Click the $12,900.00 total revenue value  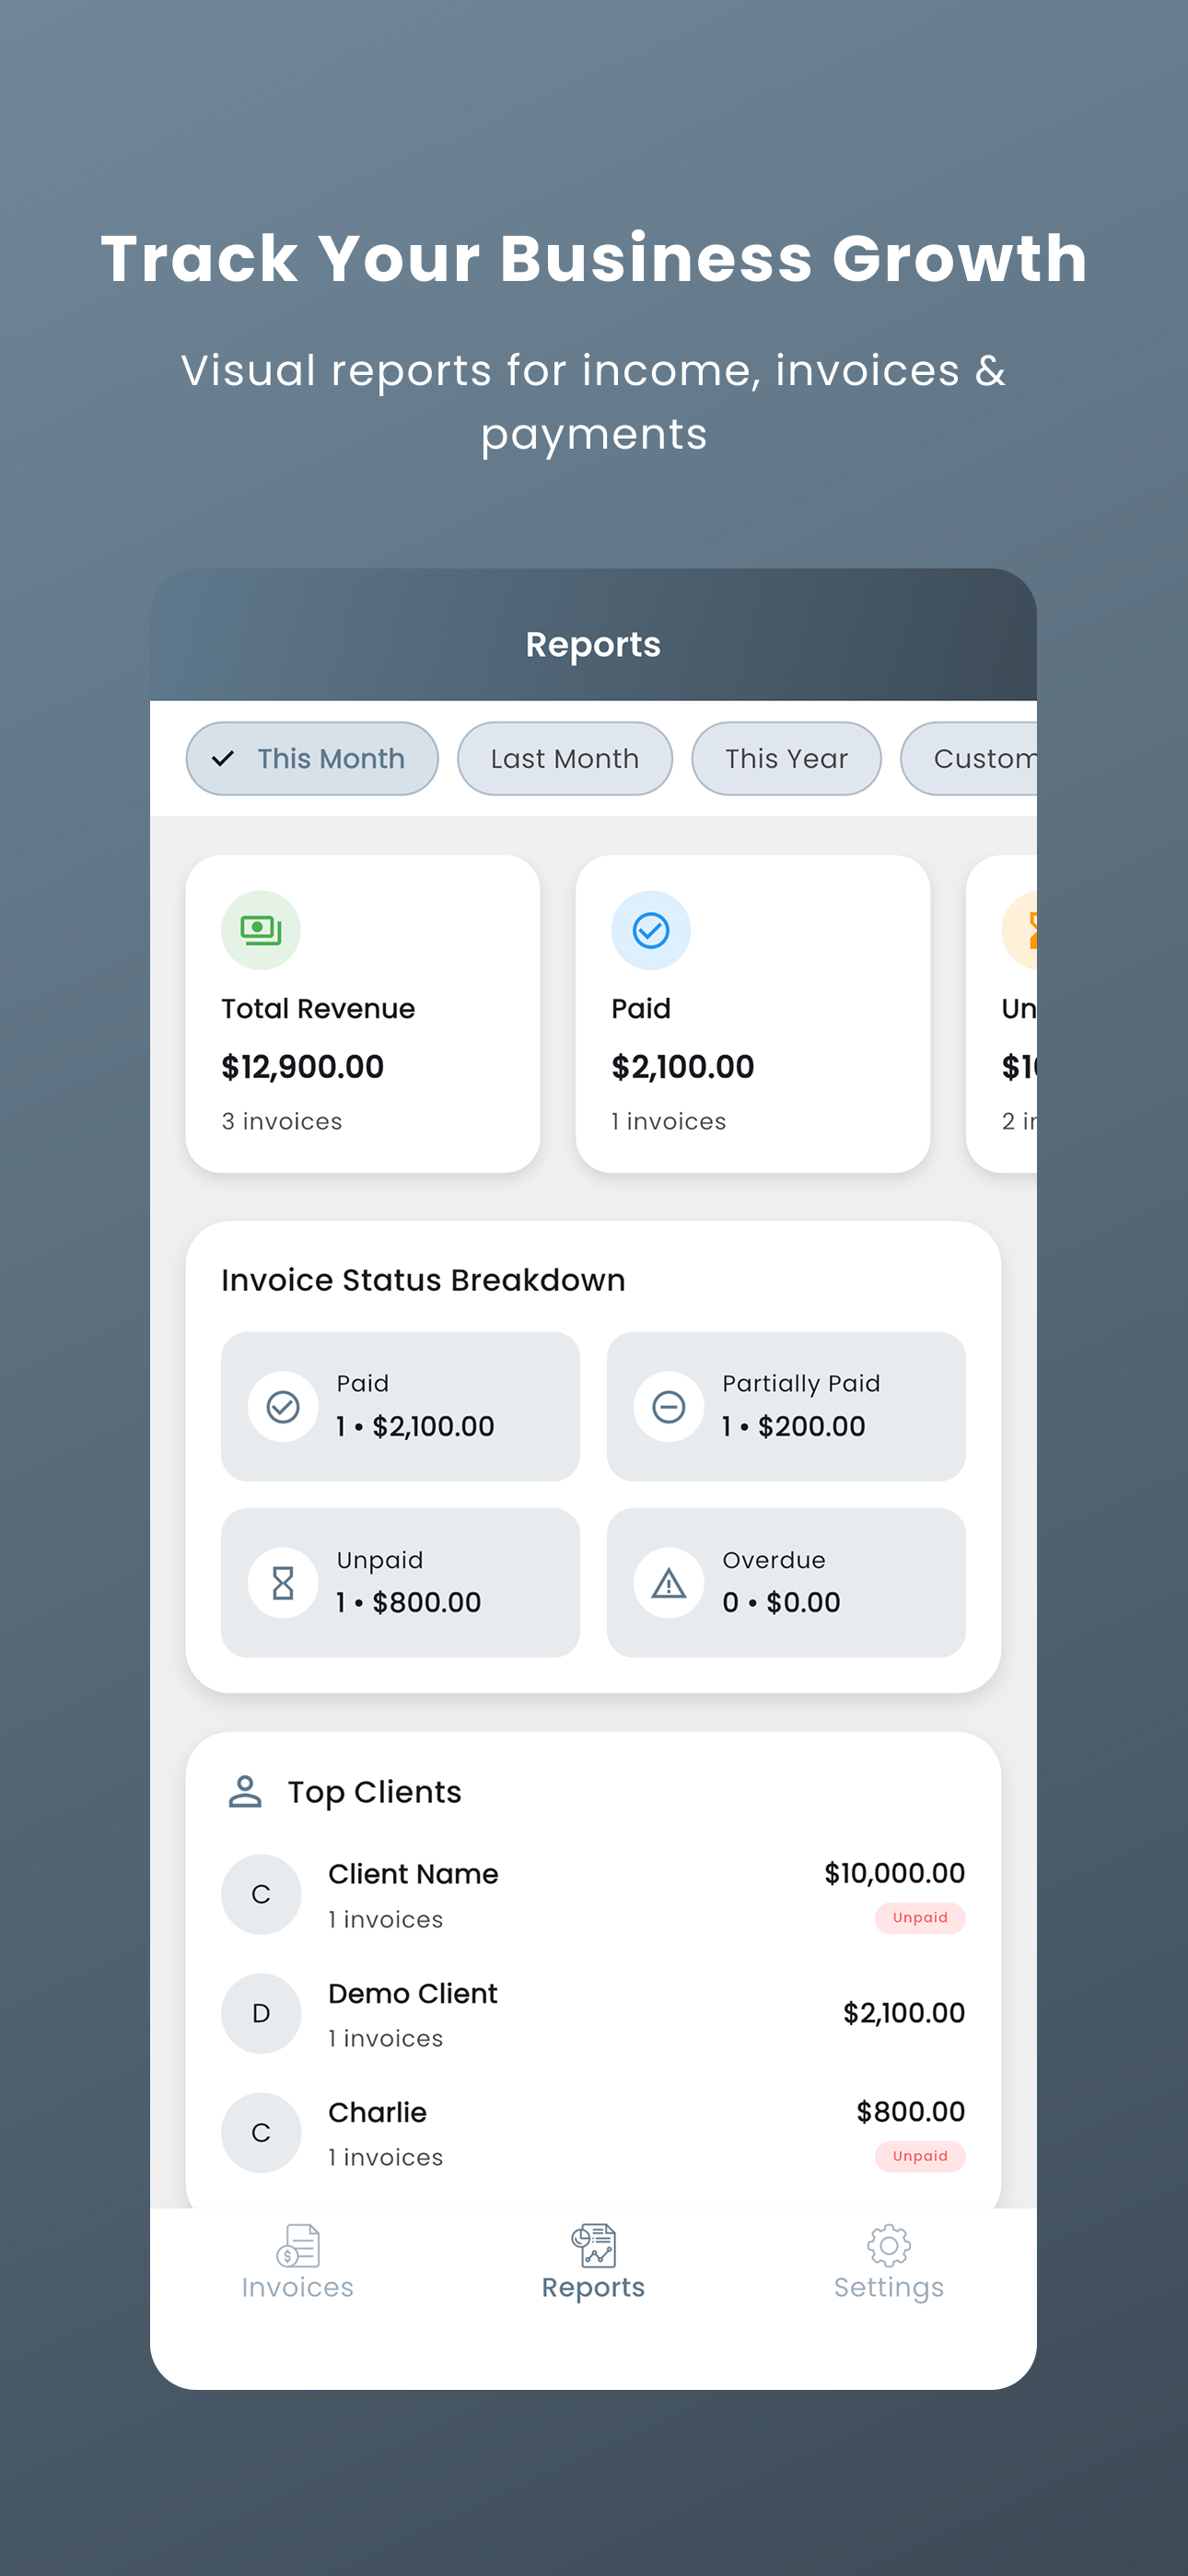[303, 1067]
